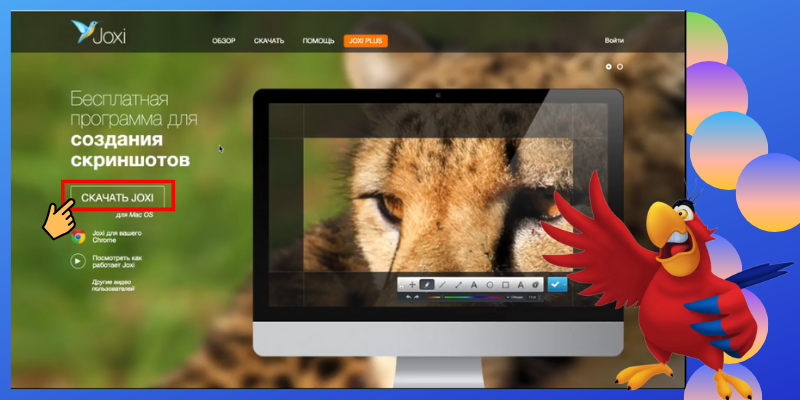Click the СКАЧАТЬ JOXI download button
The image size is (800, 400).
117,197
